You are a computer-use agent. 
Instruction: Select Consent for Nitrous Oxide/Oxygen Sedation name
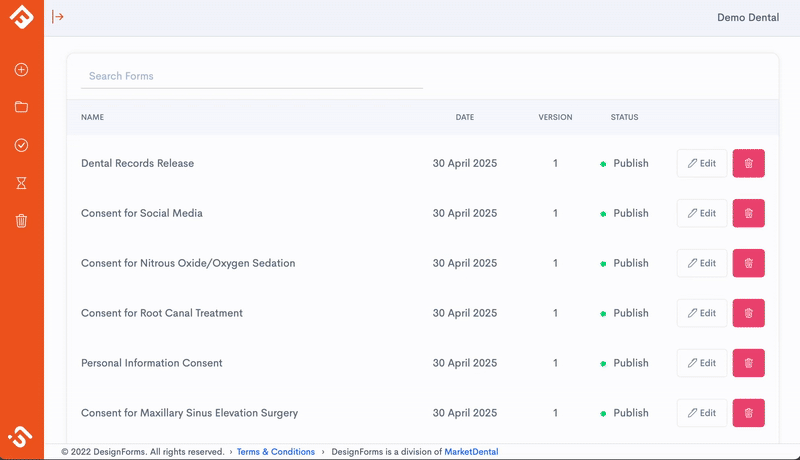188,263
